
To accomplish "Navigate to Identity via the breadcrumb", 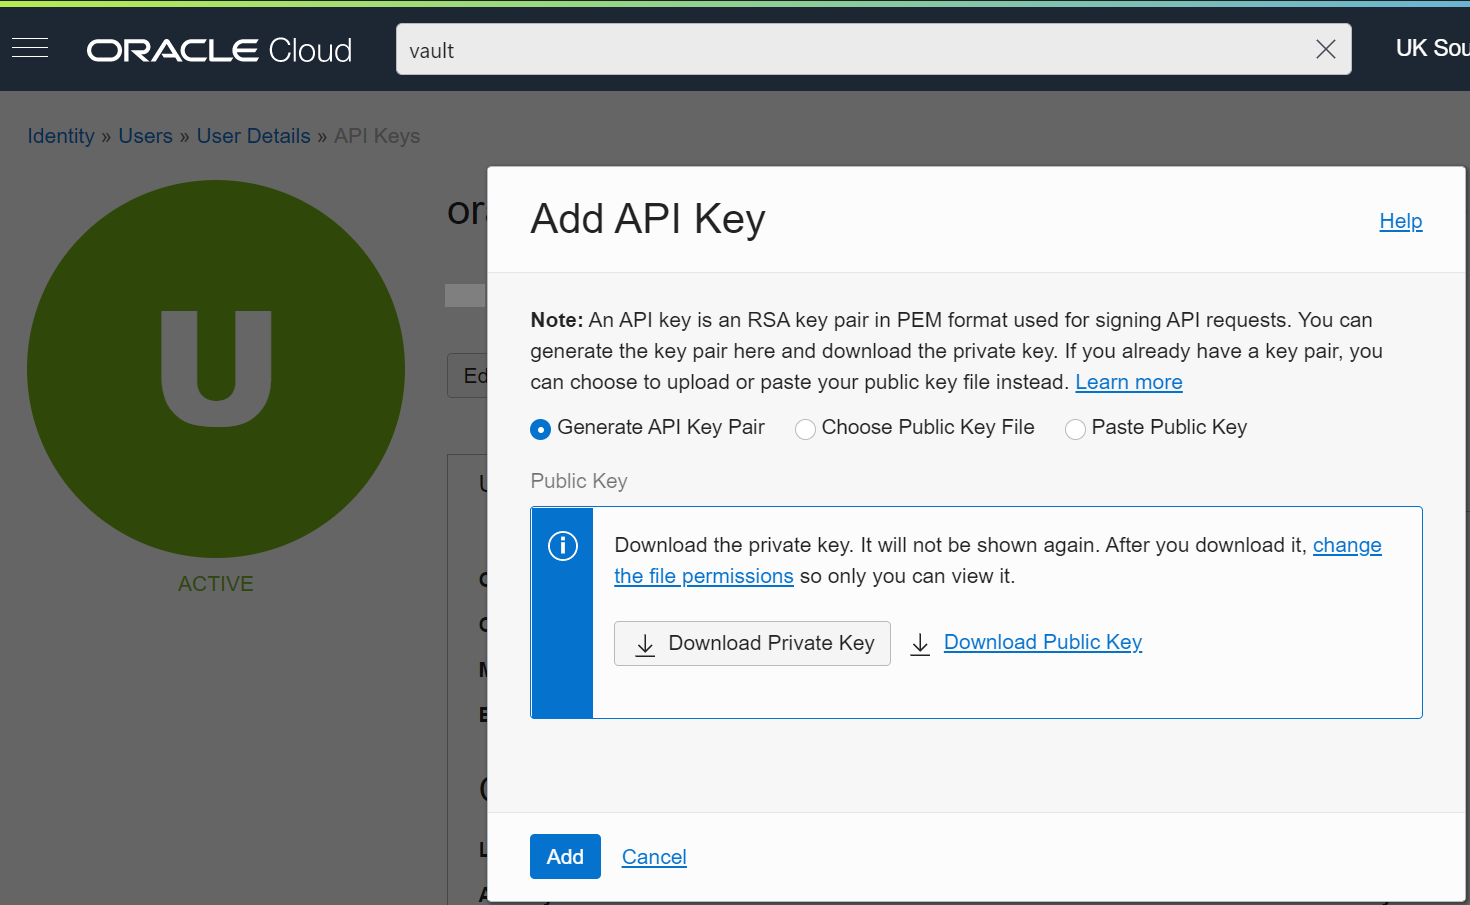I will tap(61, 135).
